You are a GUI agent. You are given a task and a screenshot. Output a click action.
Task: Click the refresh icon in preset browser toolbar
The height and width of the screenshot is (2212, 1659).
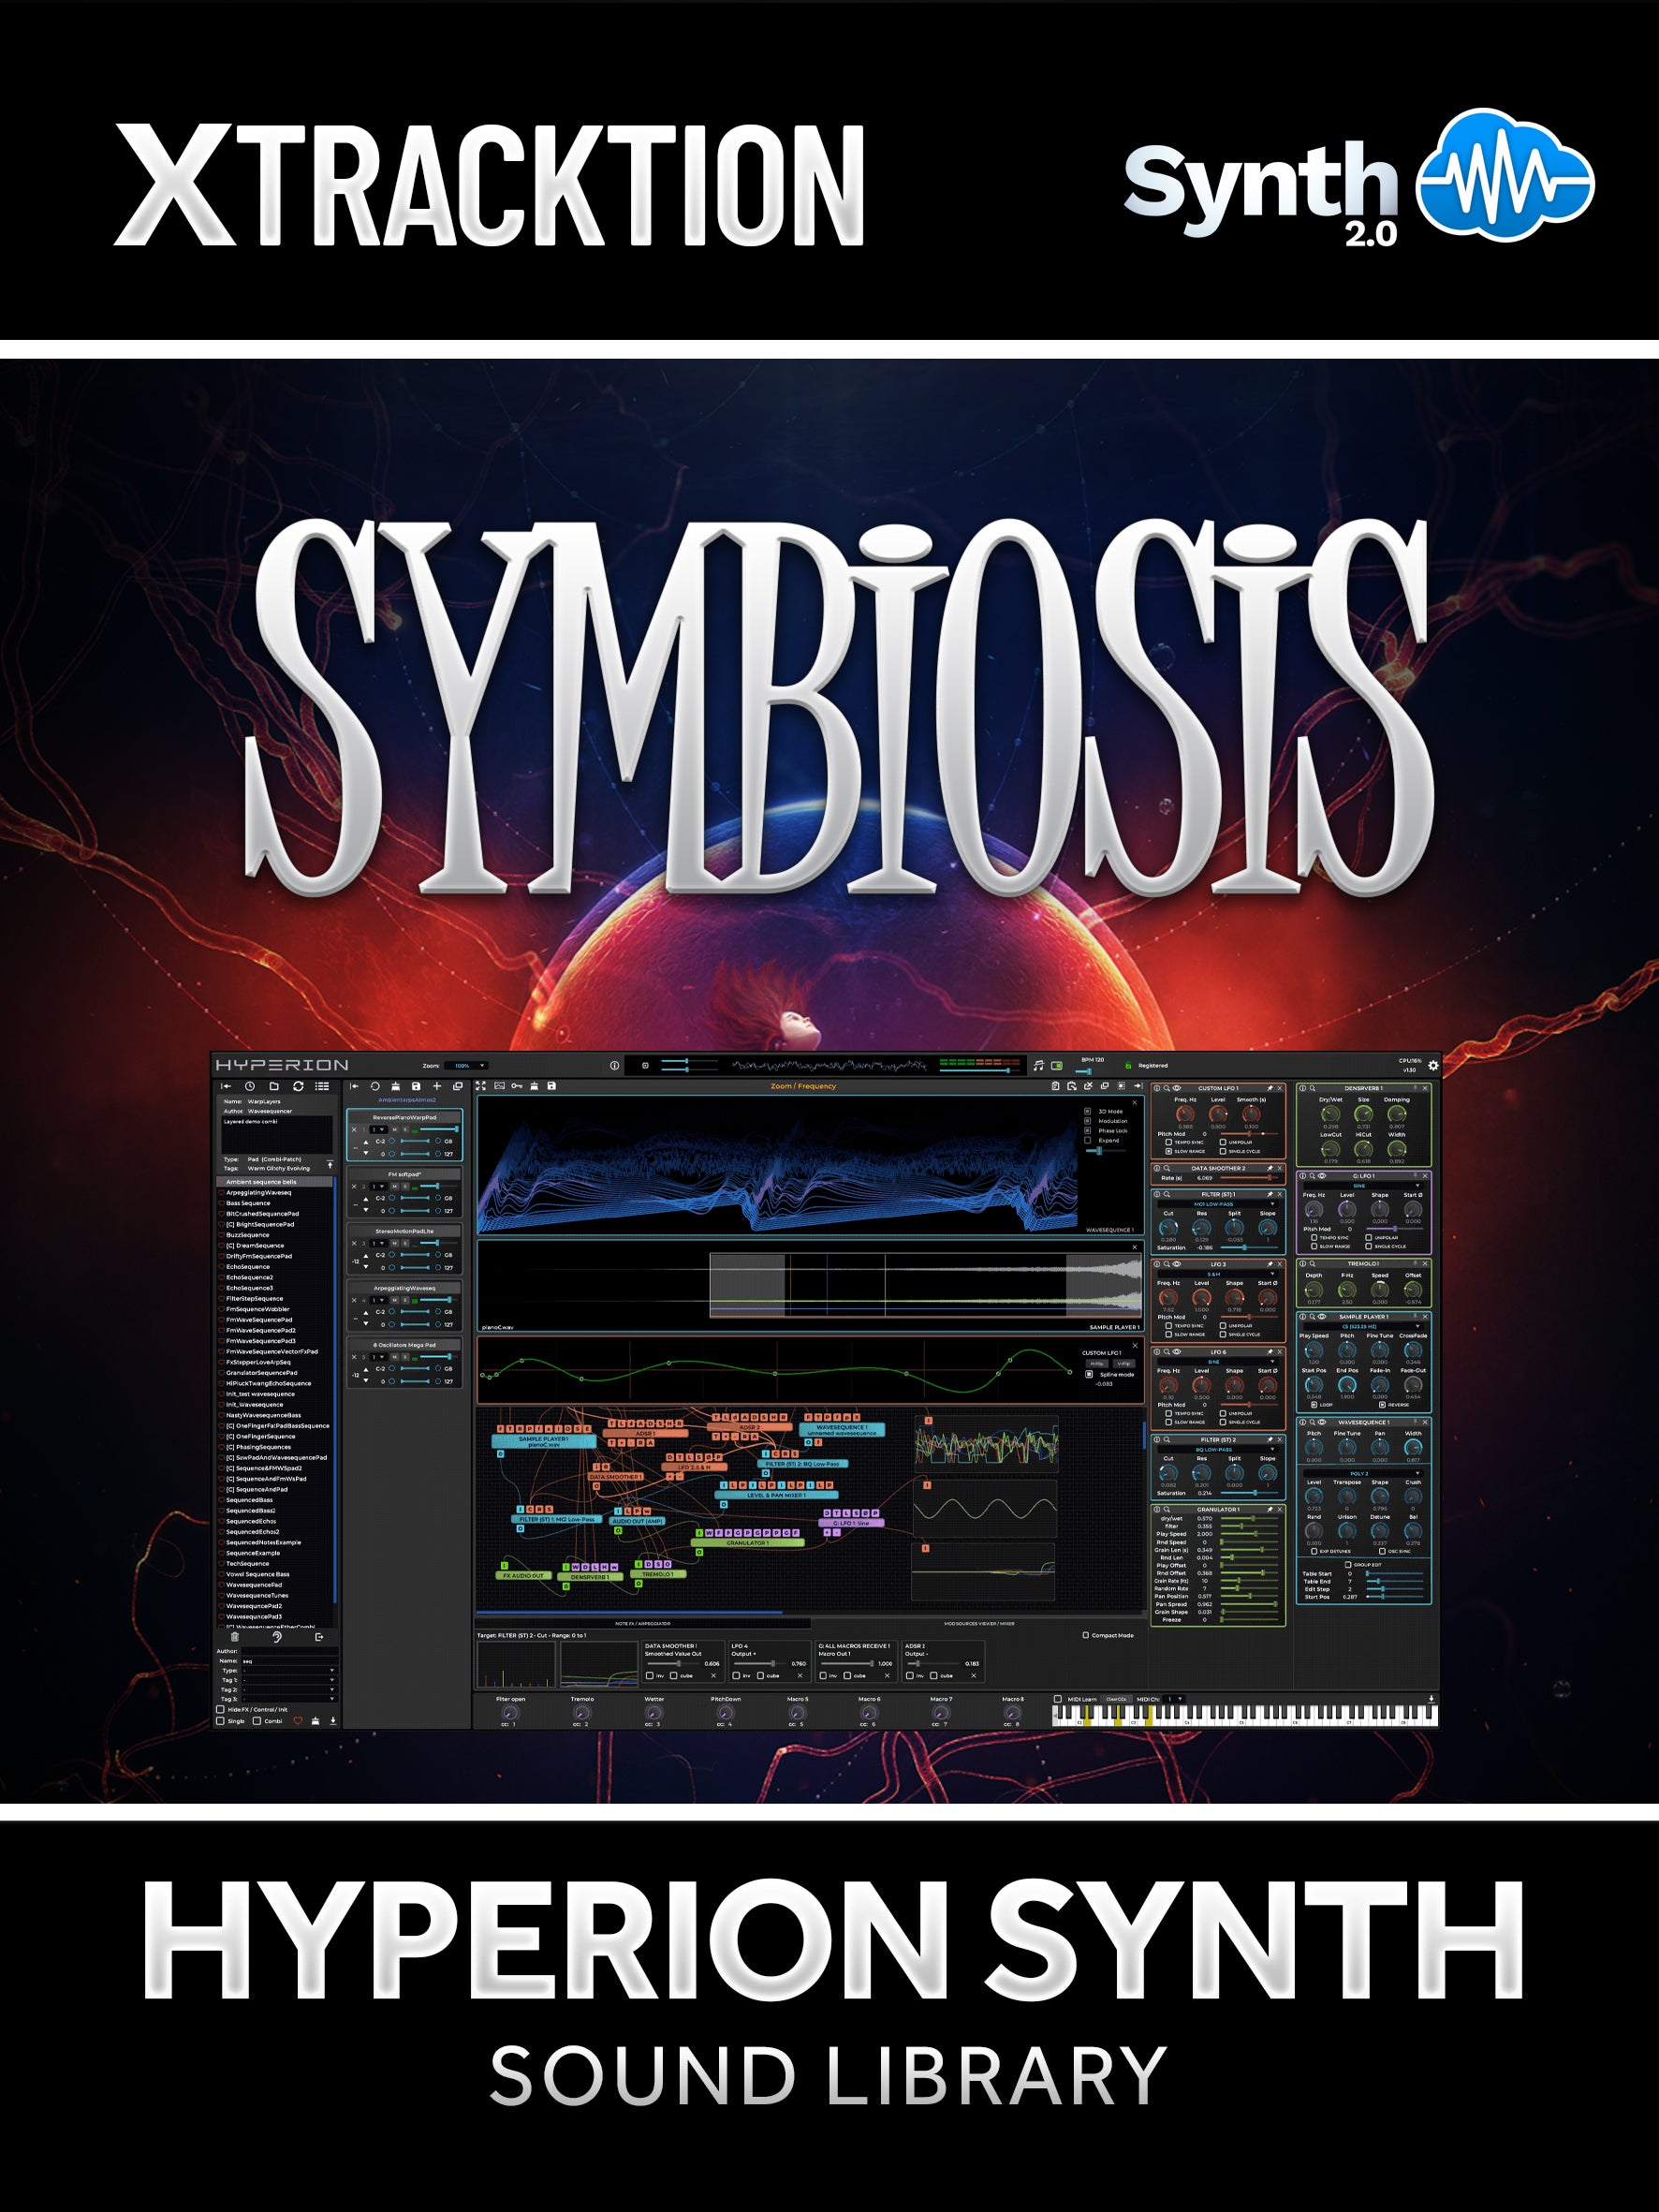pyautogui.click(x=299, y=1086)
